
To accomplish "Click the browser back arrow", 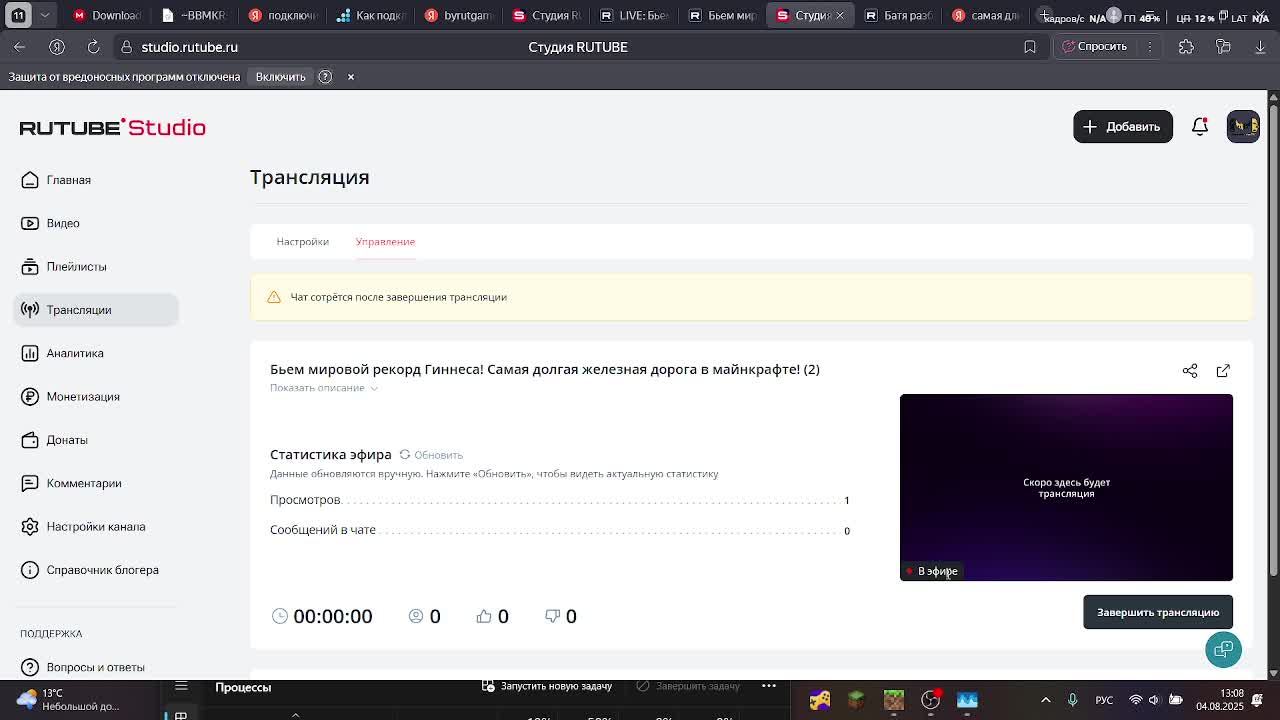I will [x=20, y=47].
